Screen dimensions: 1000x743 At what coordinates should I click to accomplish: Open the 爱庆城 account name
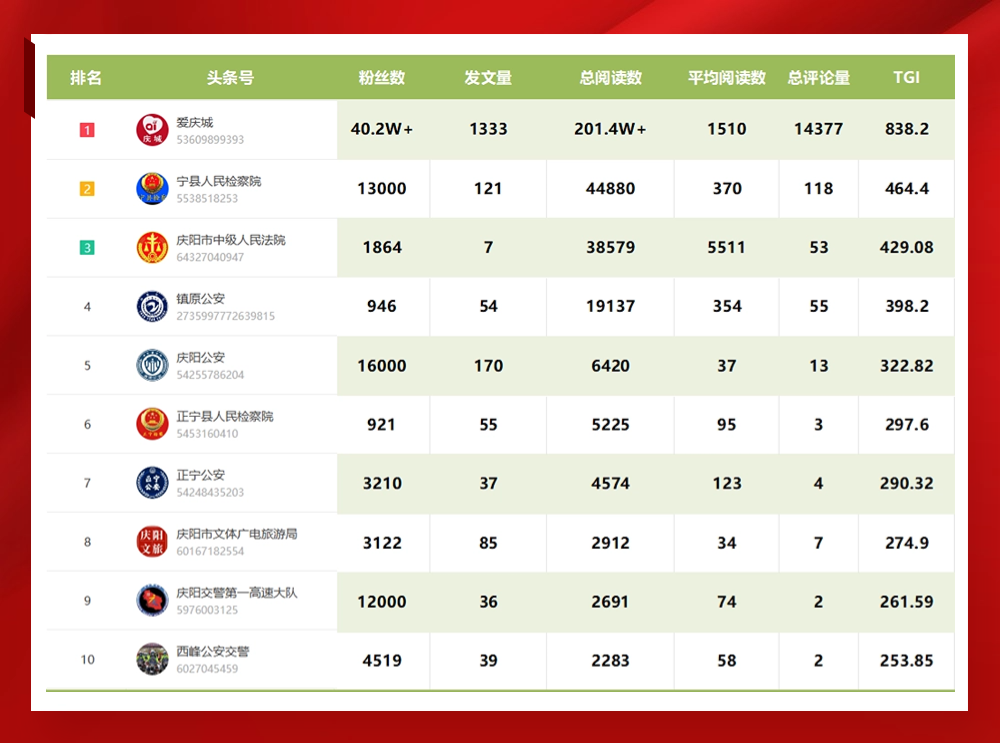click(x=195, y=122)
